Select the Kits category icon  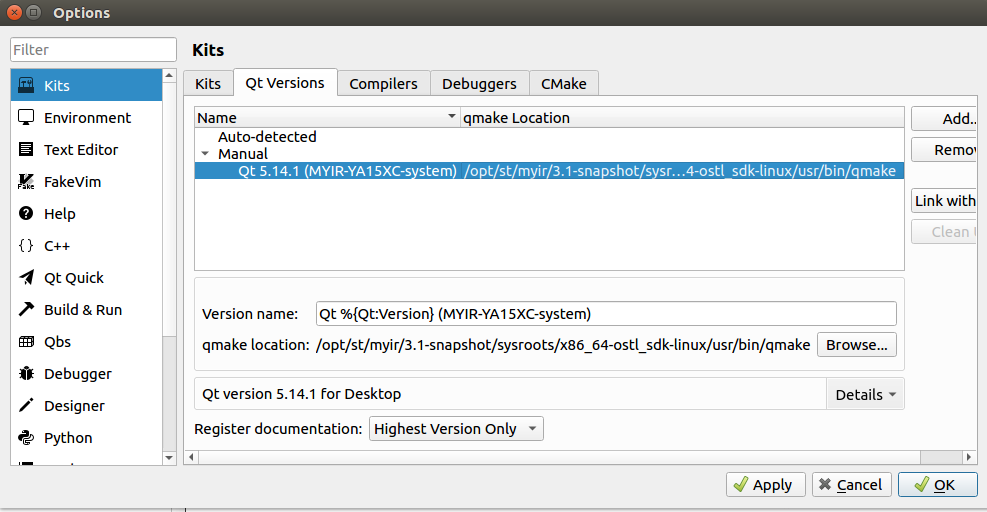(27, 86)
